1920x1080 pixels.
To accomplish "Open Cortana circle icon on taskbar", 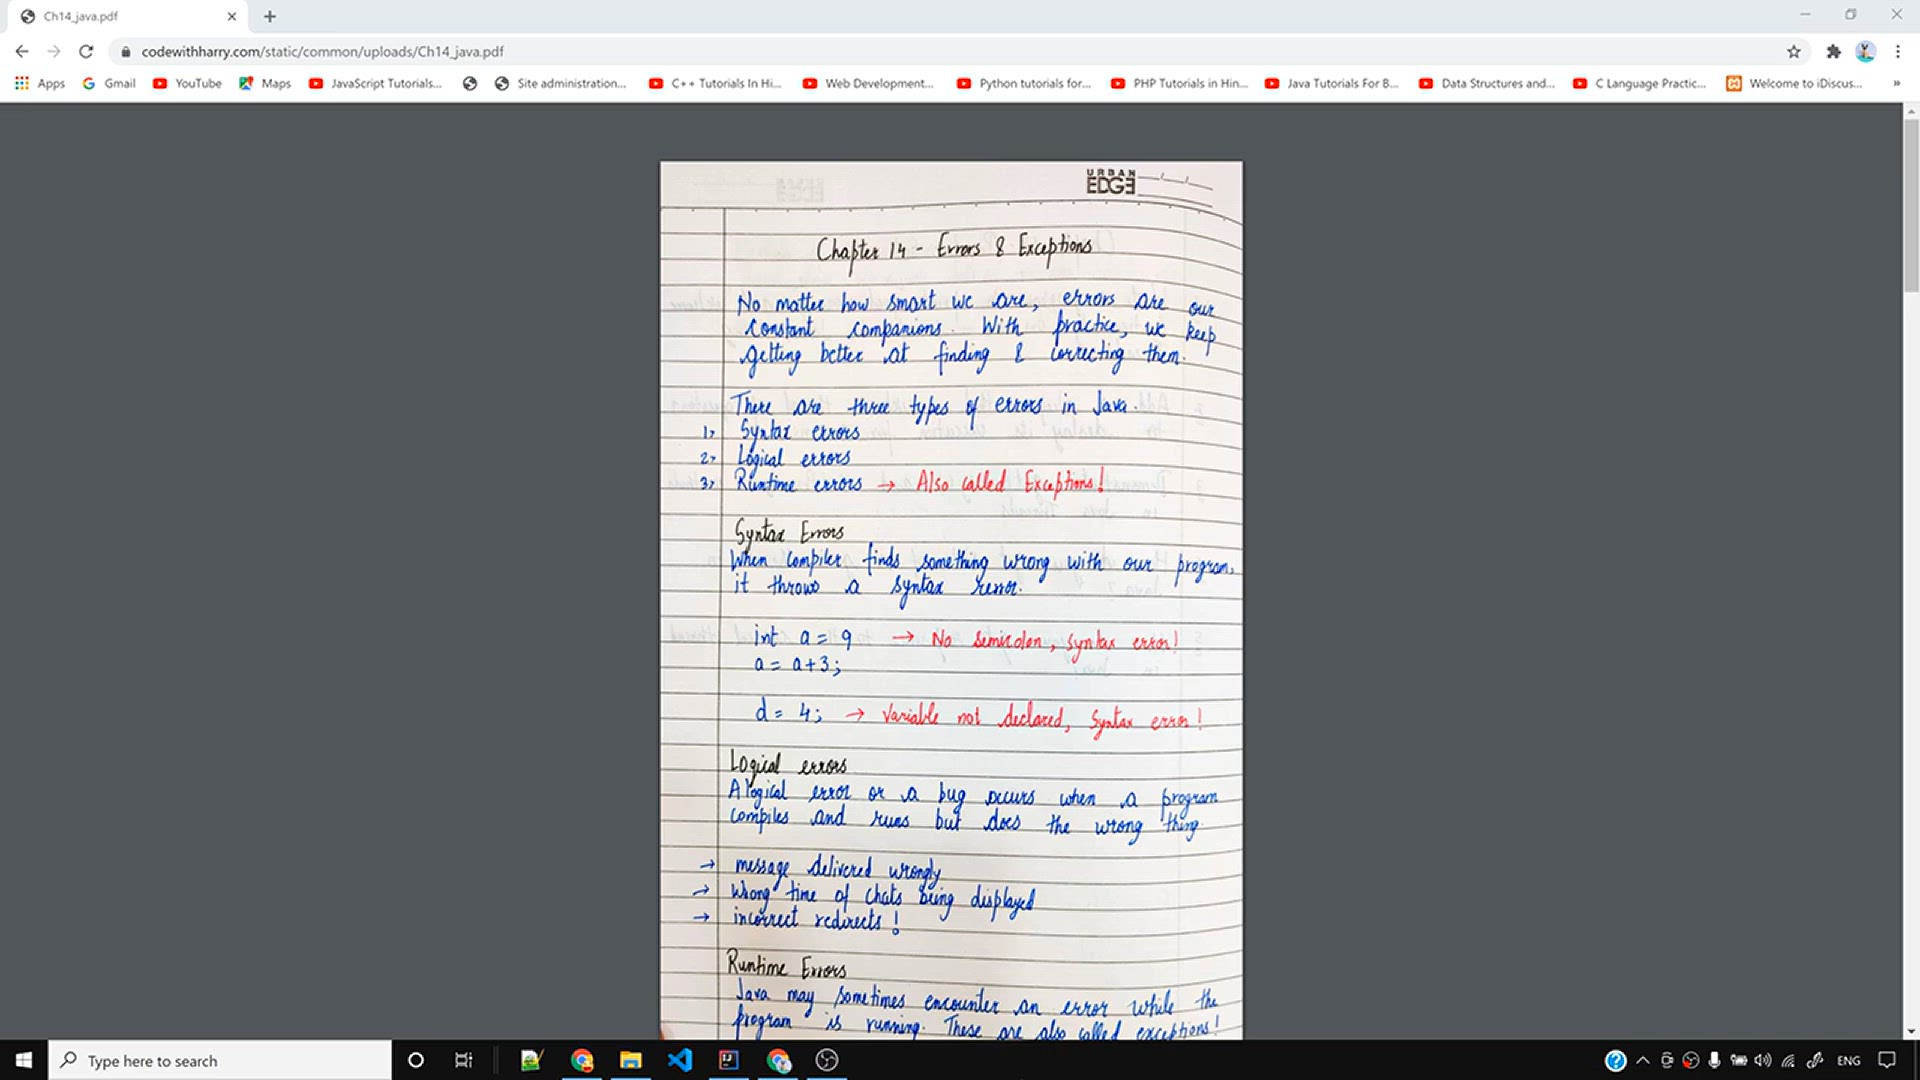I will pyautogui.click(x=416, y=1060).
